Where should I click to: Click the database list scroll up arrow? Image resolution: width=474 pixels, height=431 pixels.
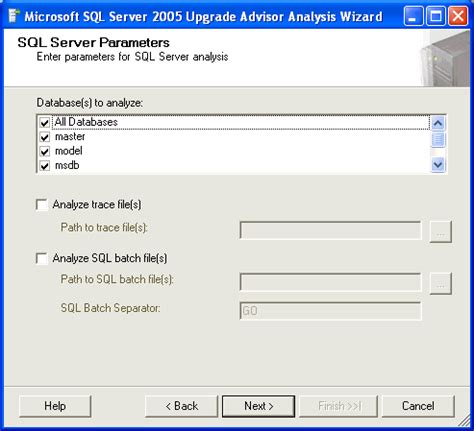tap(438, 123)
